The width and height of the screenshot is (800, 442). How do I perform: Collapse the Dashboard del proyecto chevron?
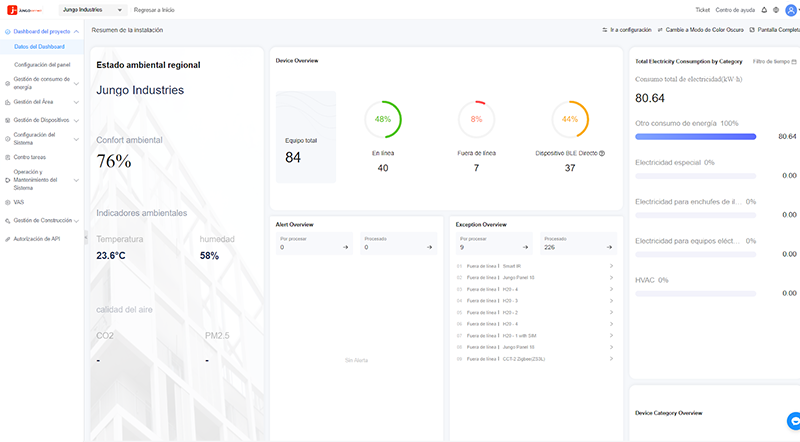[x=76, y=32]
